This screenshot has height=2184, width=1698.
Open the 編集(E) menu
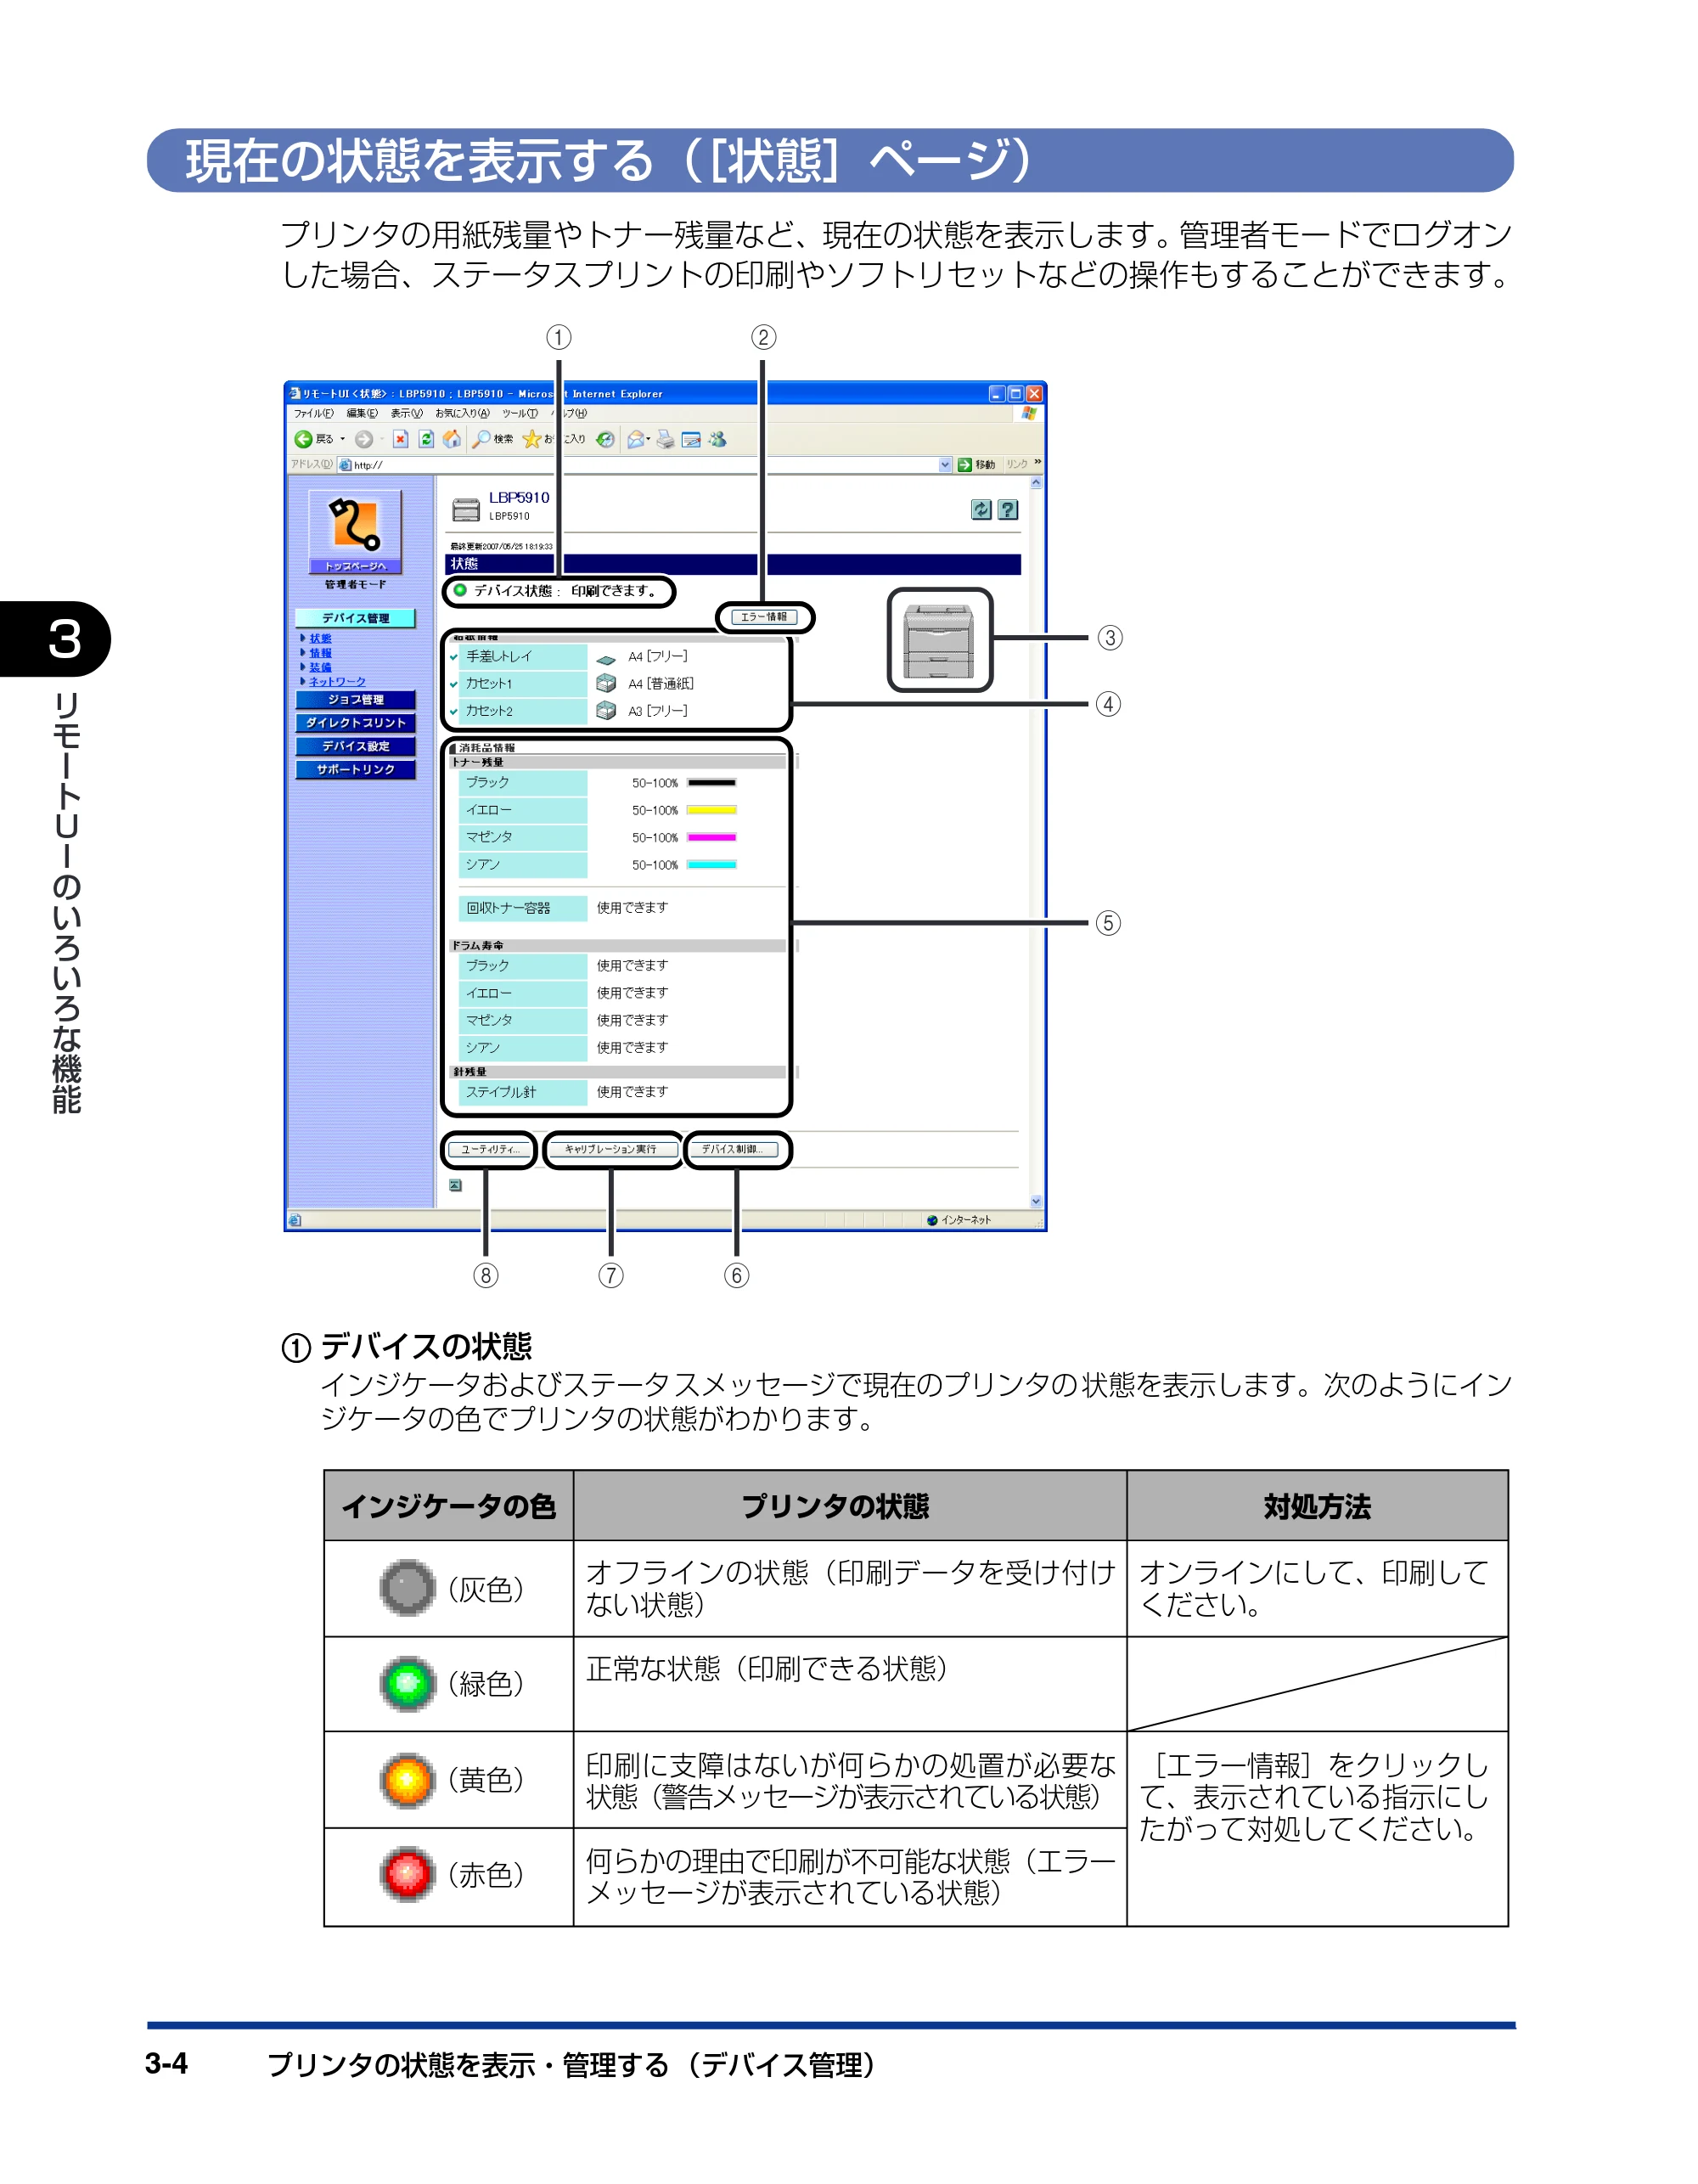[362, 413]
